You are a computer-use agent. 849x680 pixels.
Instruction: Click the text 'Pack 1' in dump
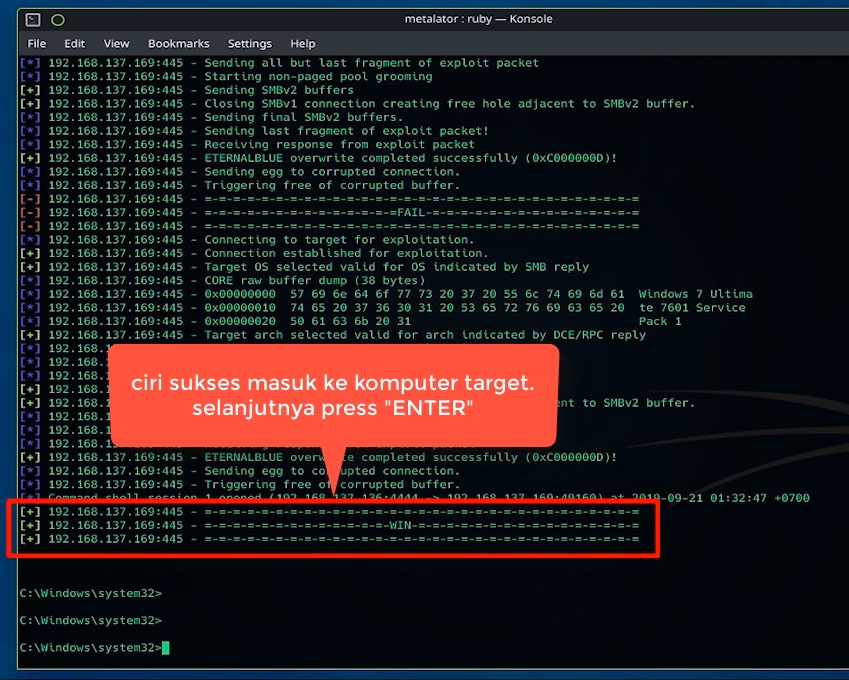660,321
